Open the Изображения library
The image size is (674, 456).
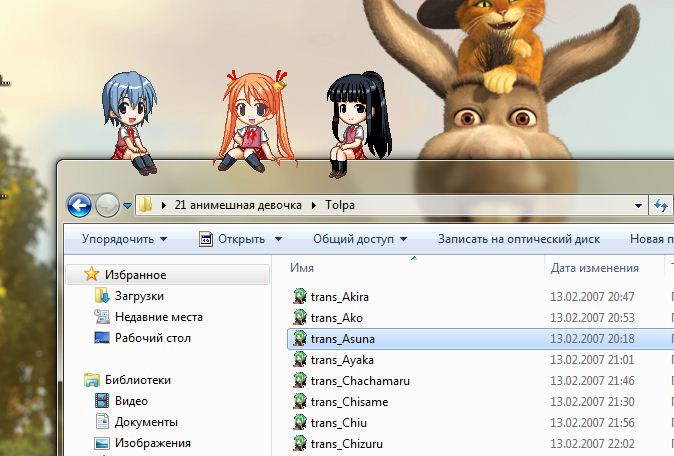click(x=153, y=443)
